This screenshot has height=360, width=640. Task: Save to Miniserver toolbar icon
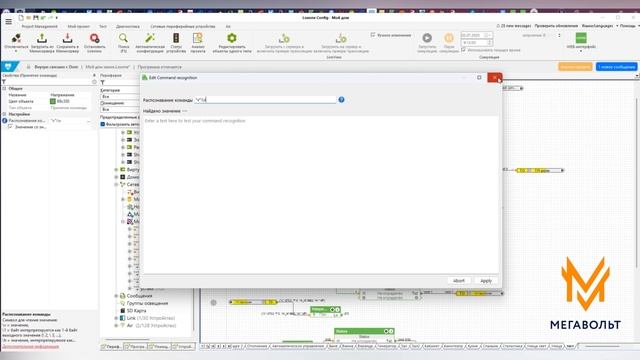[67, 38]
